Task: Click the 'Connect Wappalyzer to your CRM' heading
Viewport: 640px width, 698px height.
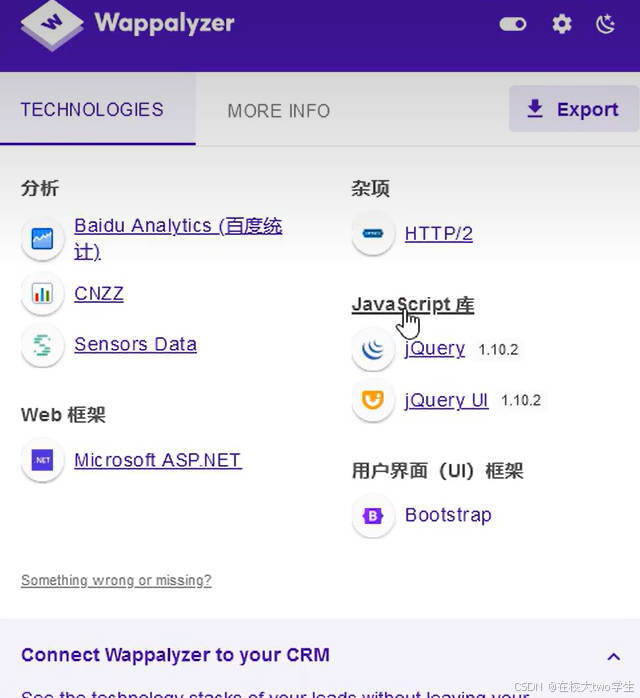Action: pos(175,655)
